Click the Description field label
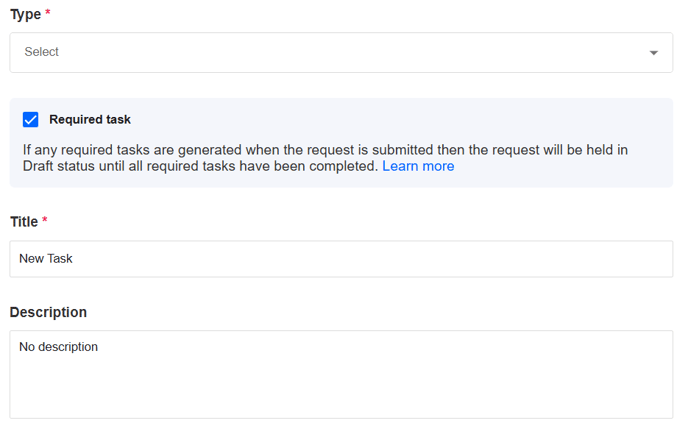688x426 pixels. click(48, 312)
